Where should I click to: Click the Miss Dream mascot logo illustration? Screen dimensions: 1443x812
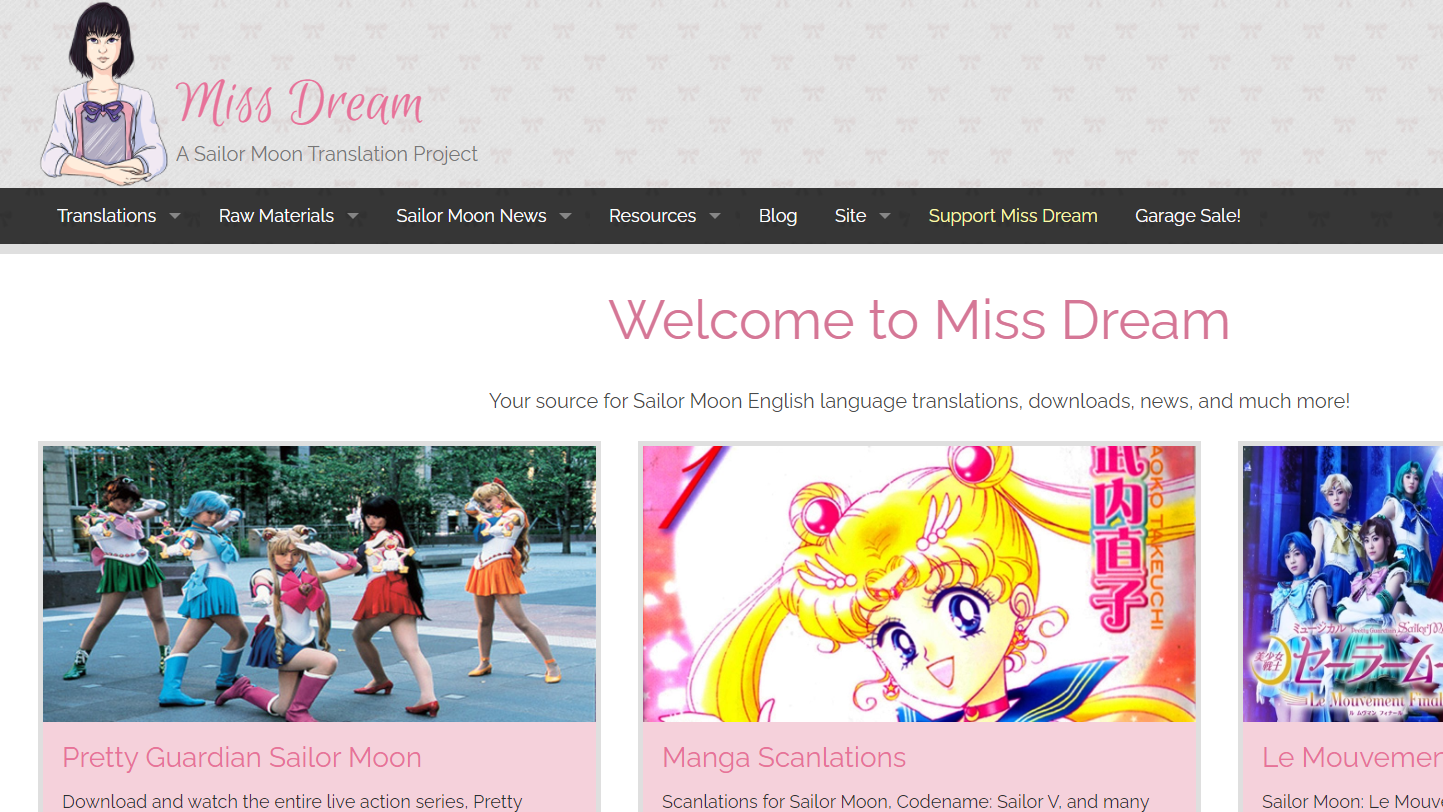(x=104, y=94)
